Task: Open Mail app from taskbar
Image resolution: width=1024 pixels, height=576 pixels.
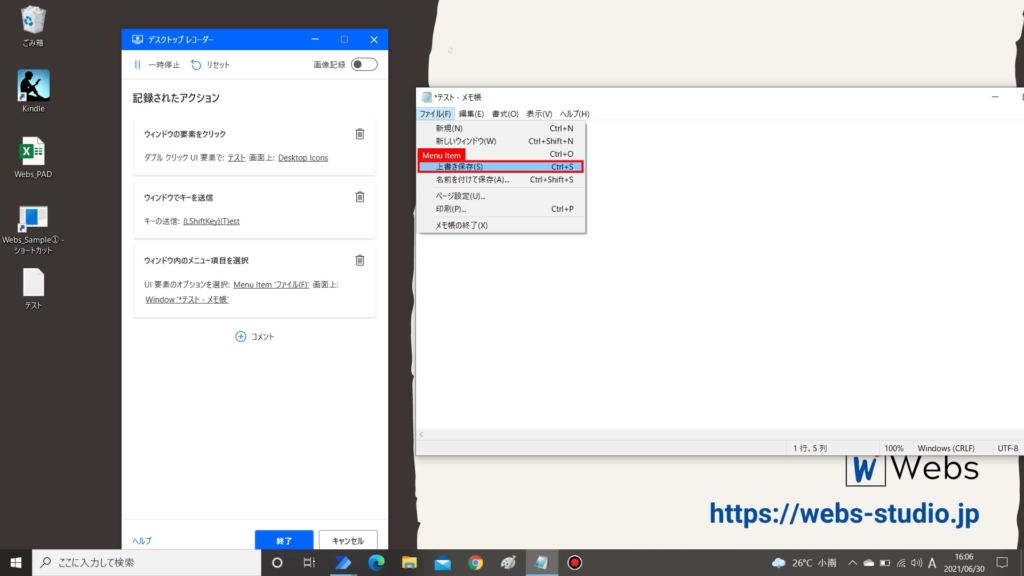Action: (x=442, y=562)
